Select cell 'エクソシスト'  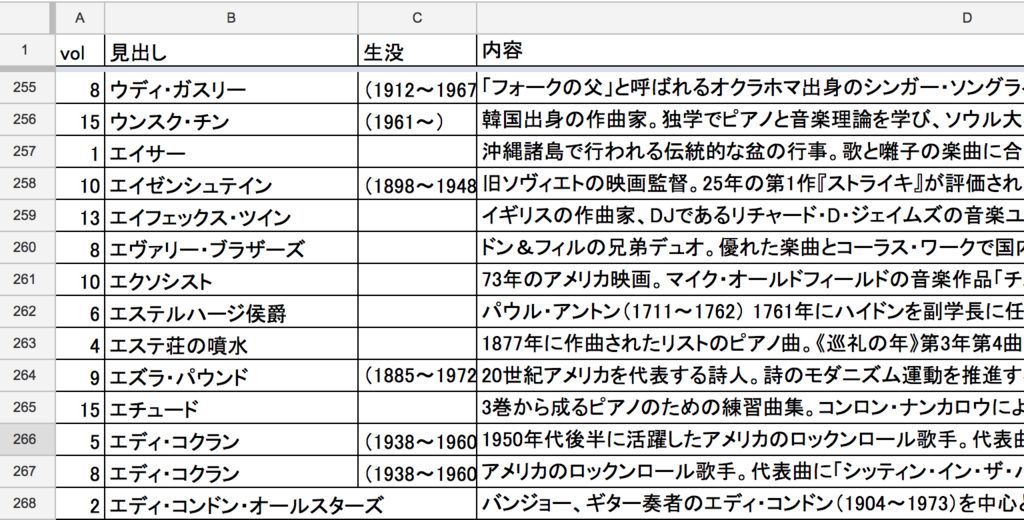tap(231, 280)
